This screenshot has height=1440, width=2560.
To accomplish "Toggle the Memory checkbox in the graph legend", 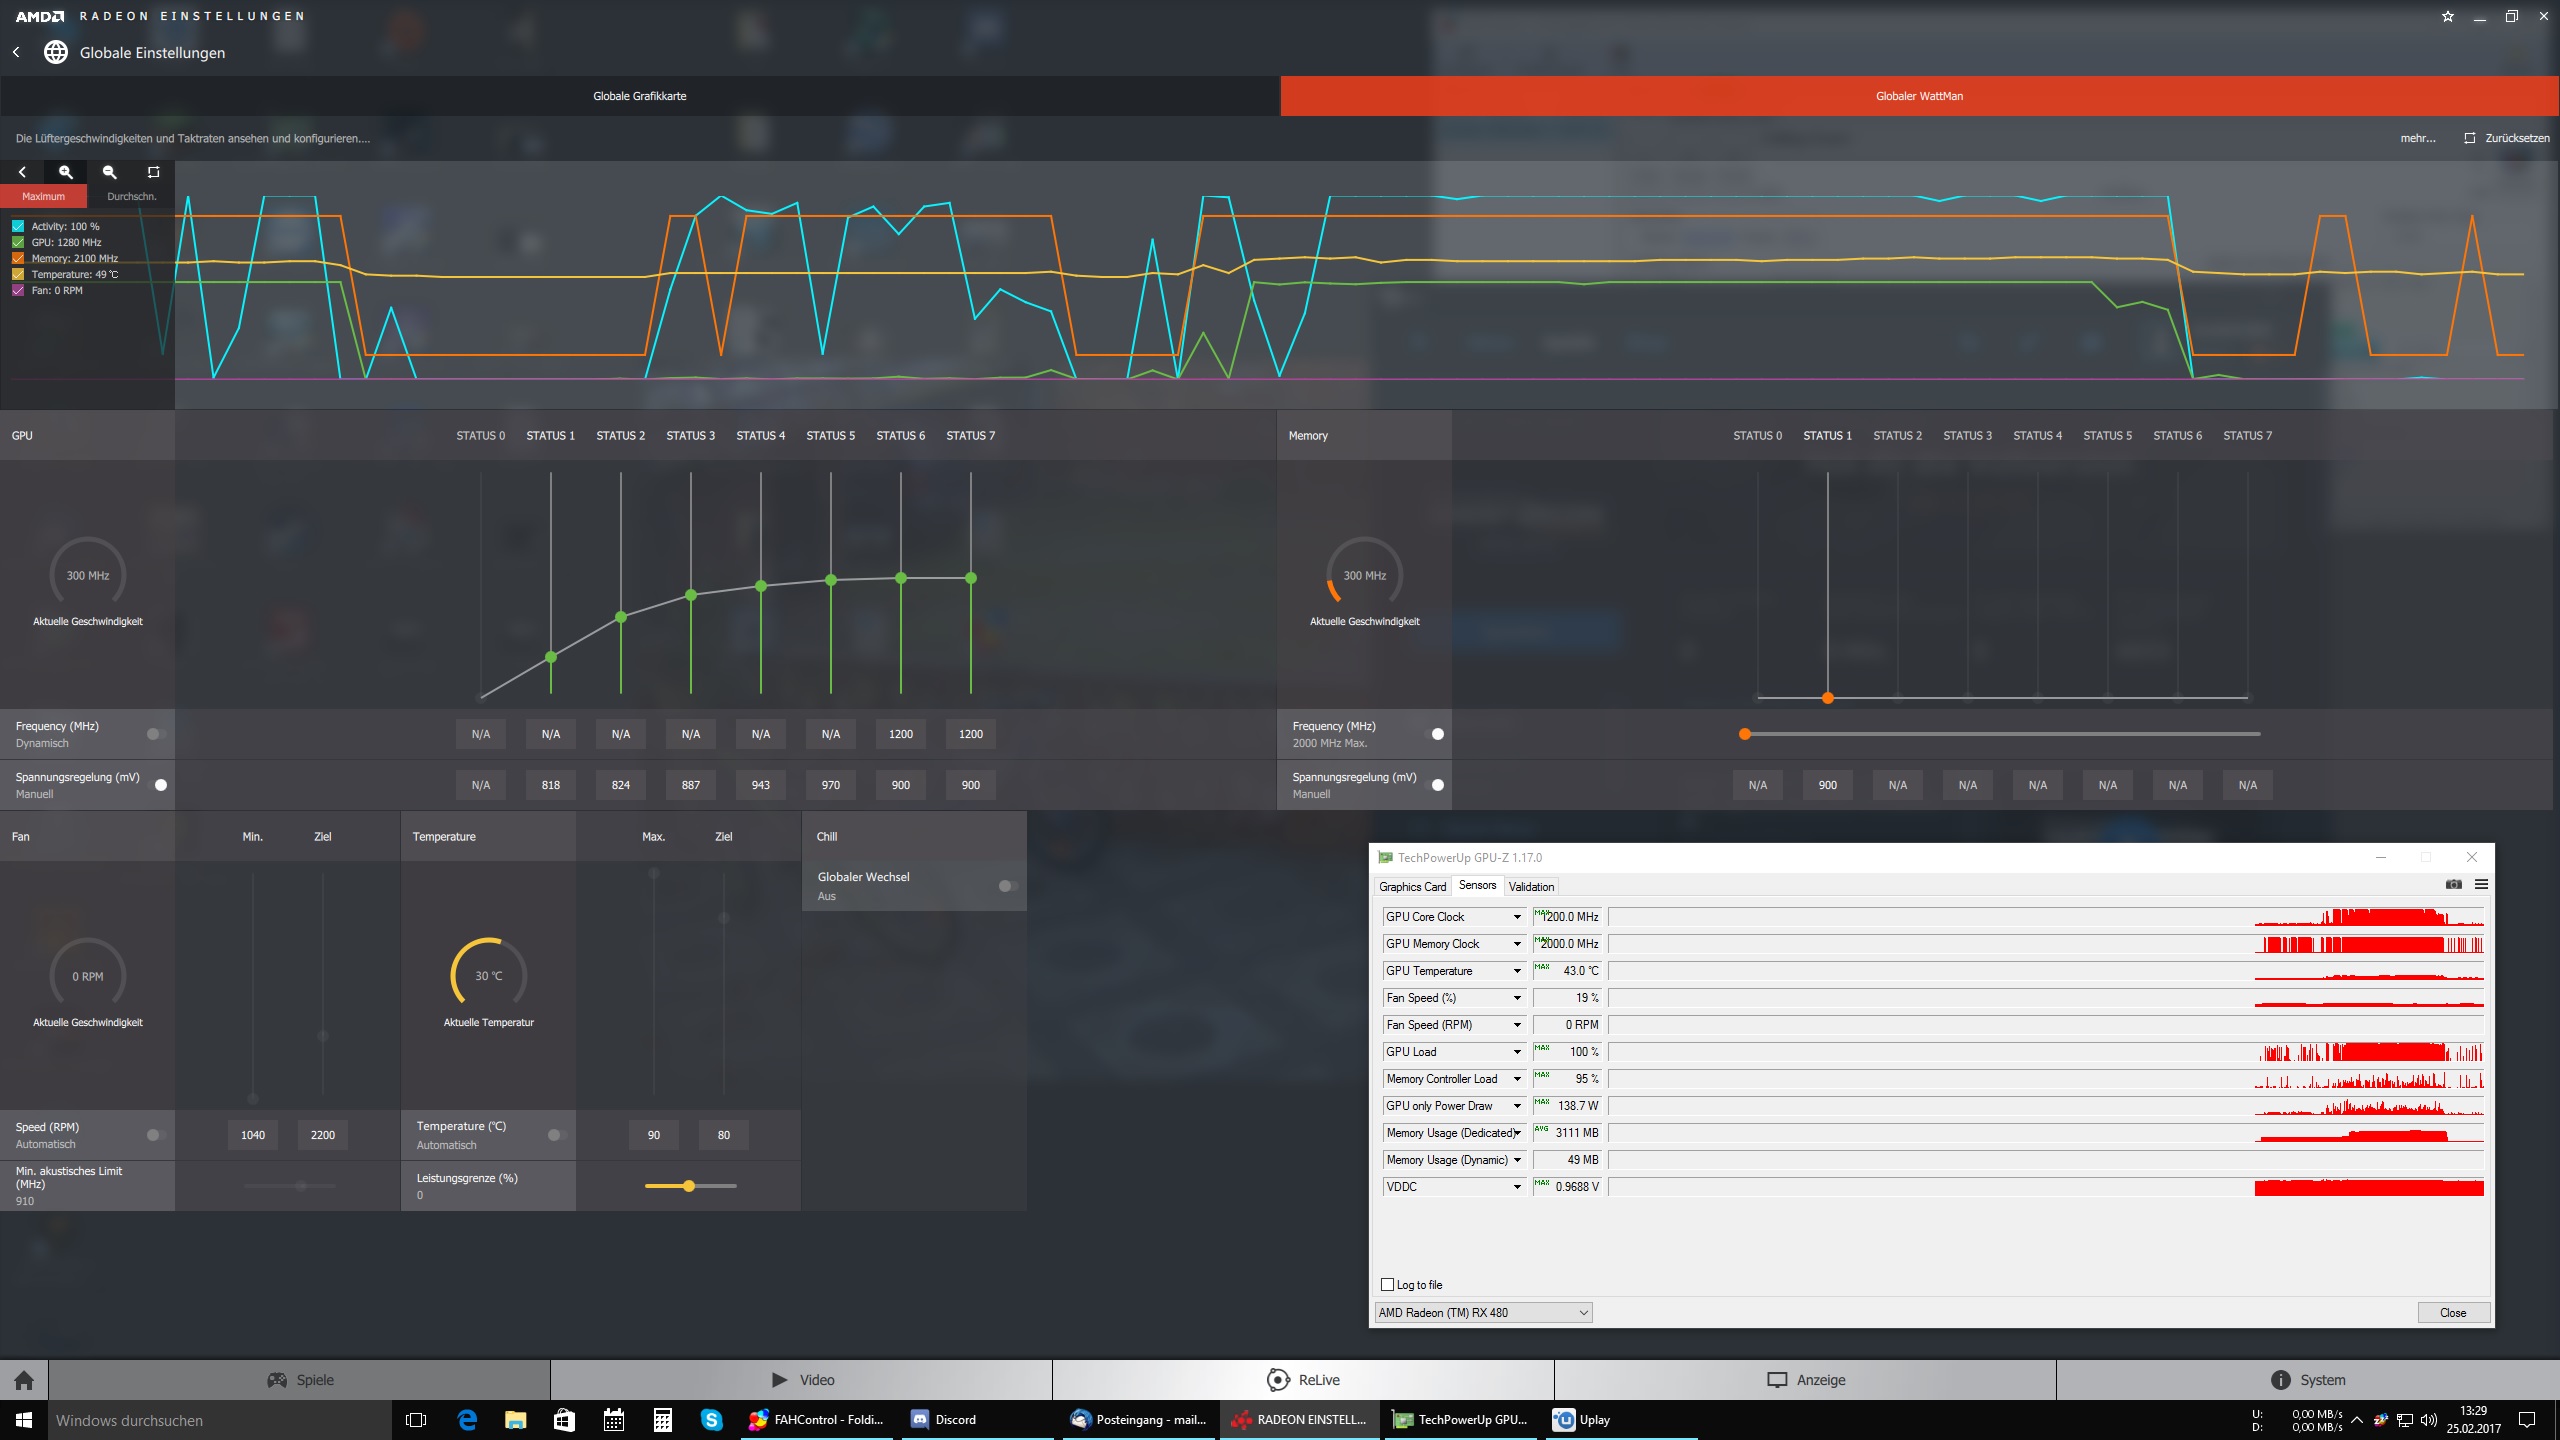I will pos(18,258).
